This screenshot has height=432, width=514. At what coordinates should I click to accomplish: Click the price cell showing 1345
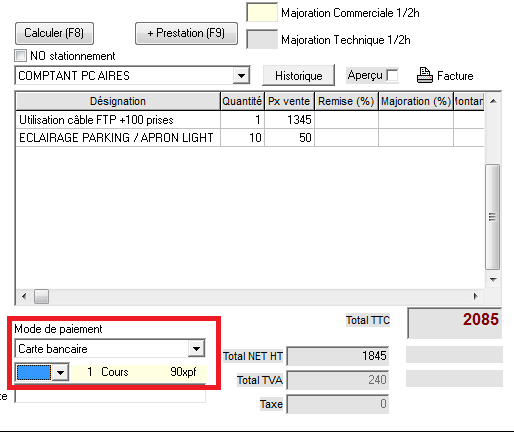coord(289,120)
